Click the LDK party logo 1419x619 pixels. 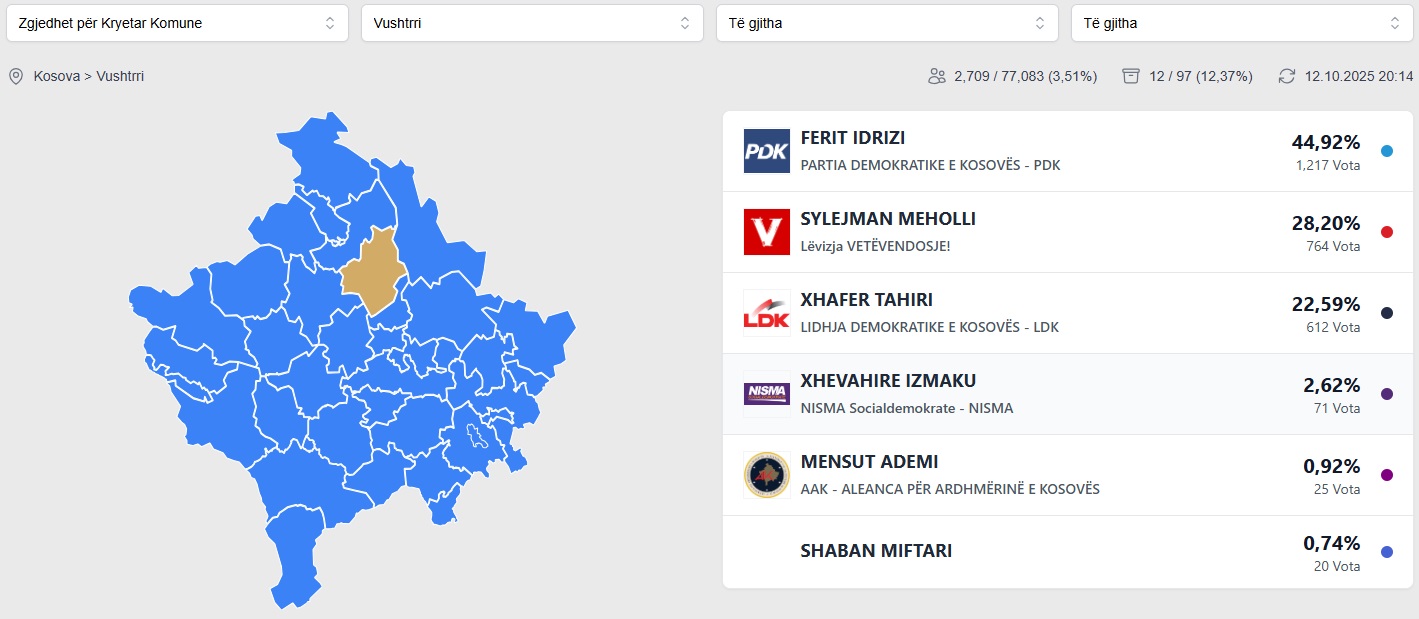tap(767, 313)
